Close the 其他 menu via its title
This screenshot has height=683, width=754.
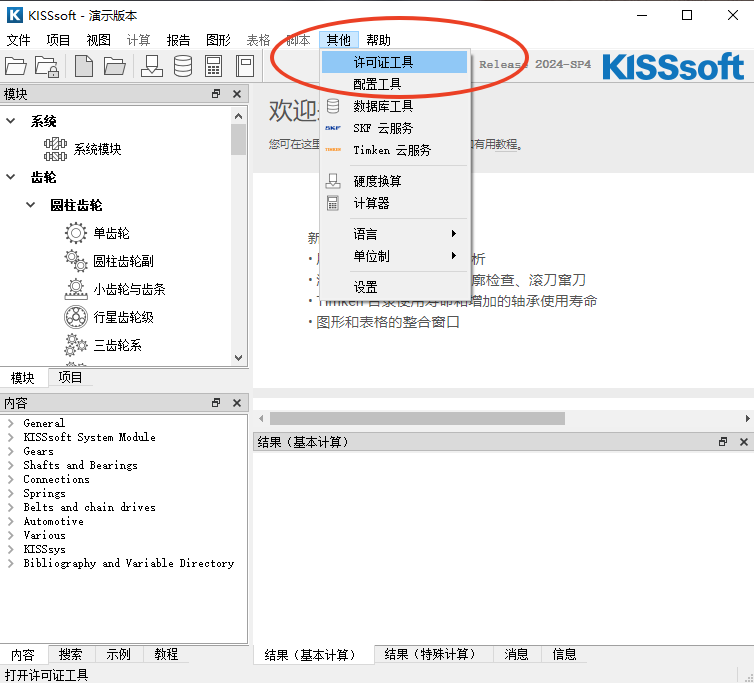coord(339,40)
